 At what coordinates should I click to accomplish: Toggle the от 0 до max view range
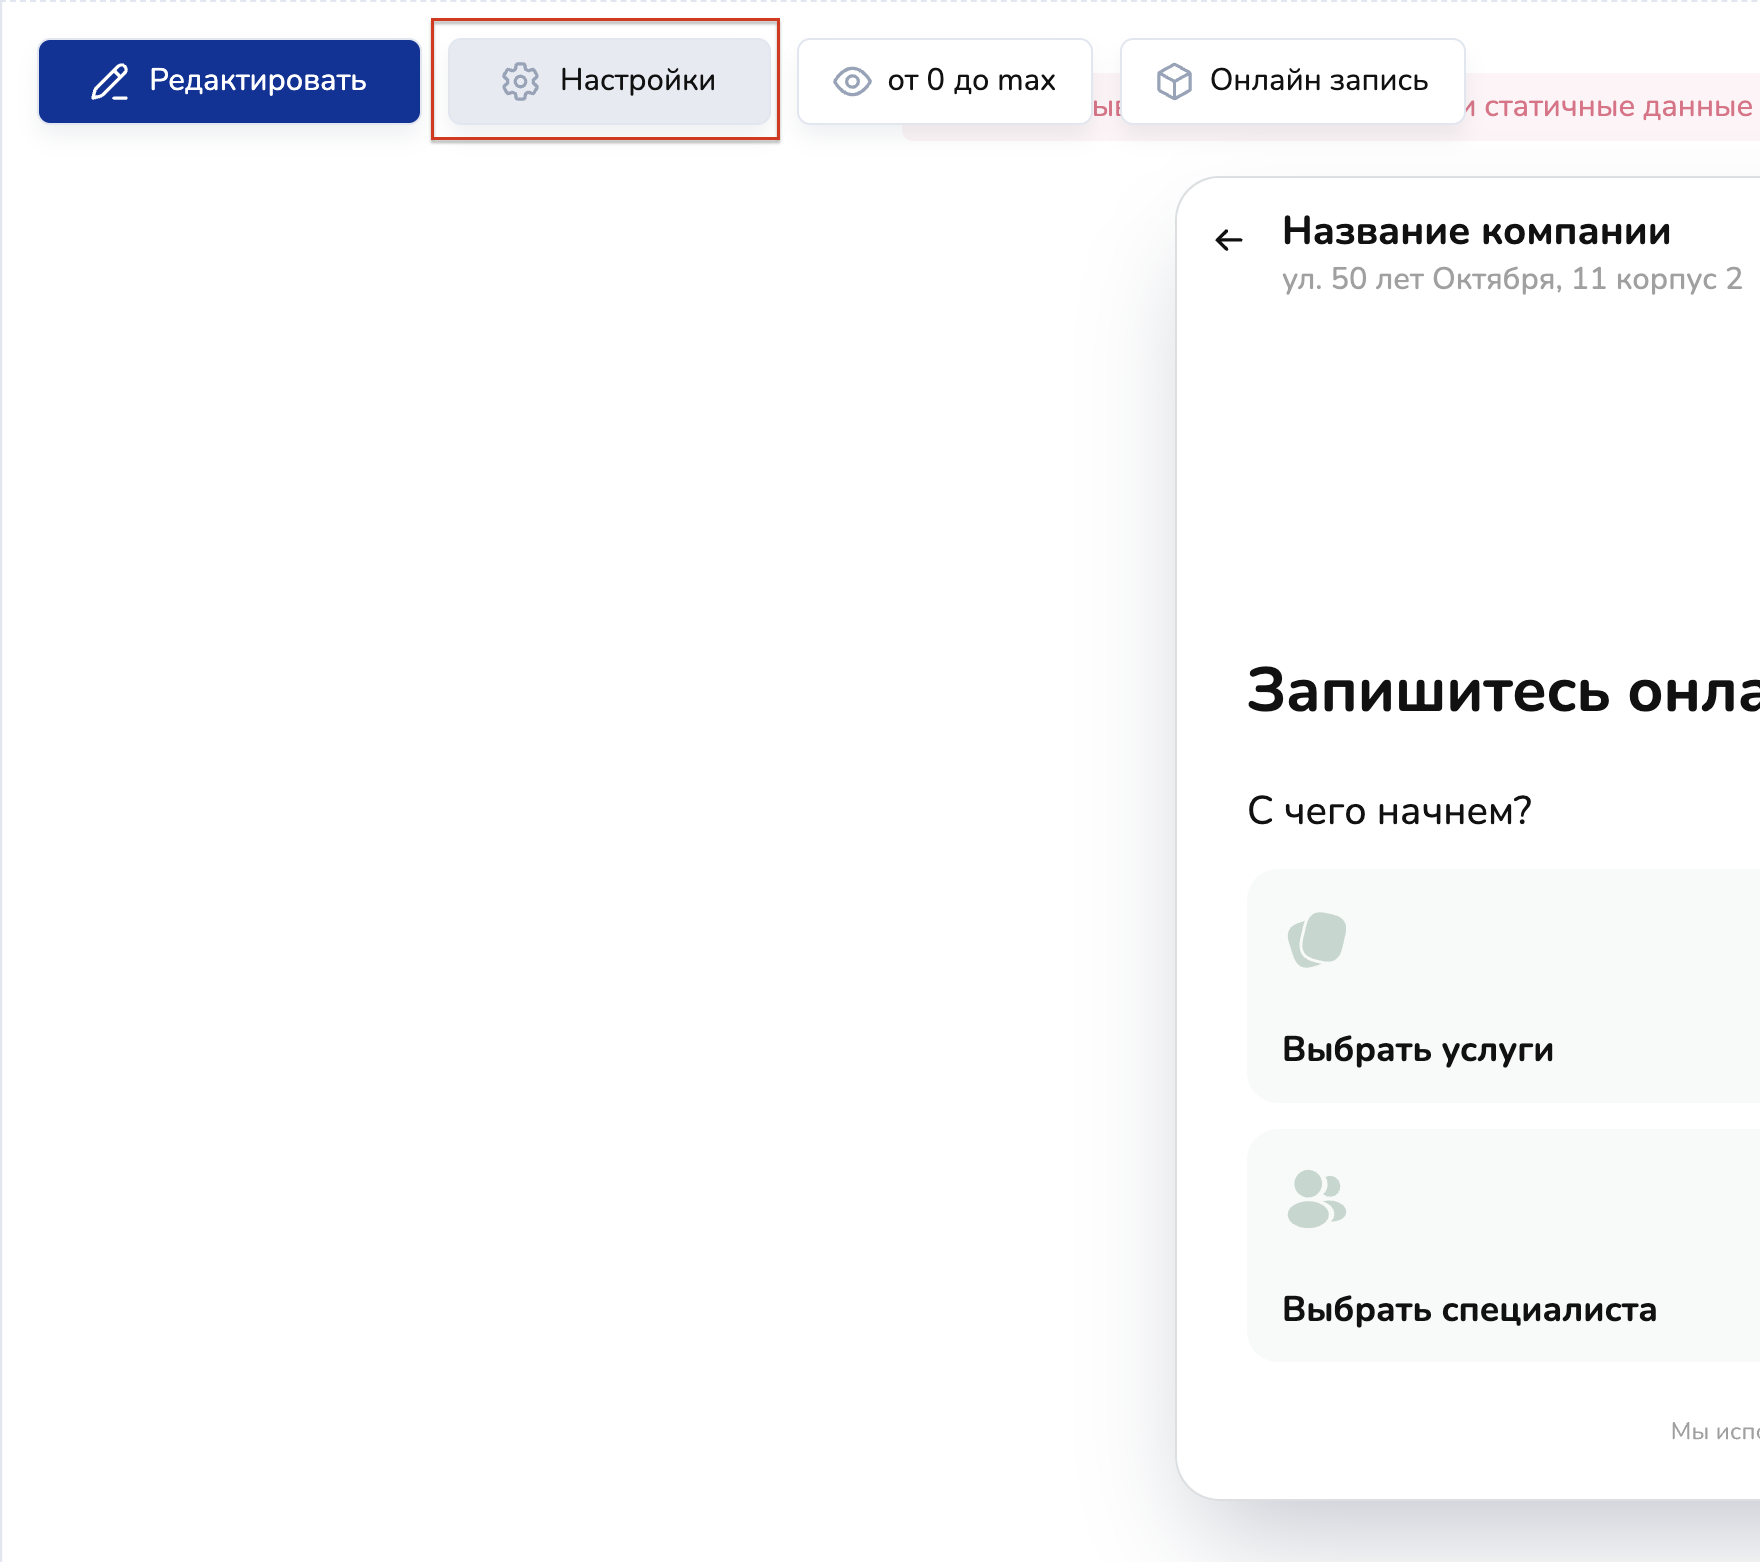tap(944, 81)
